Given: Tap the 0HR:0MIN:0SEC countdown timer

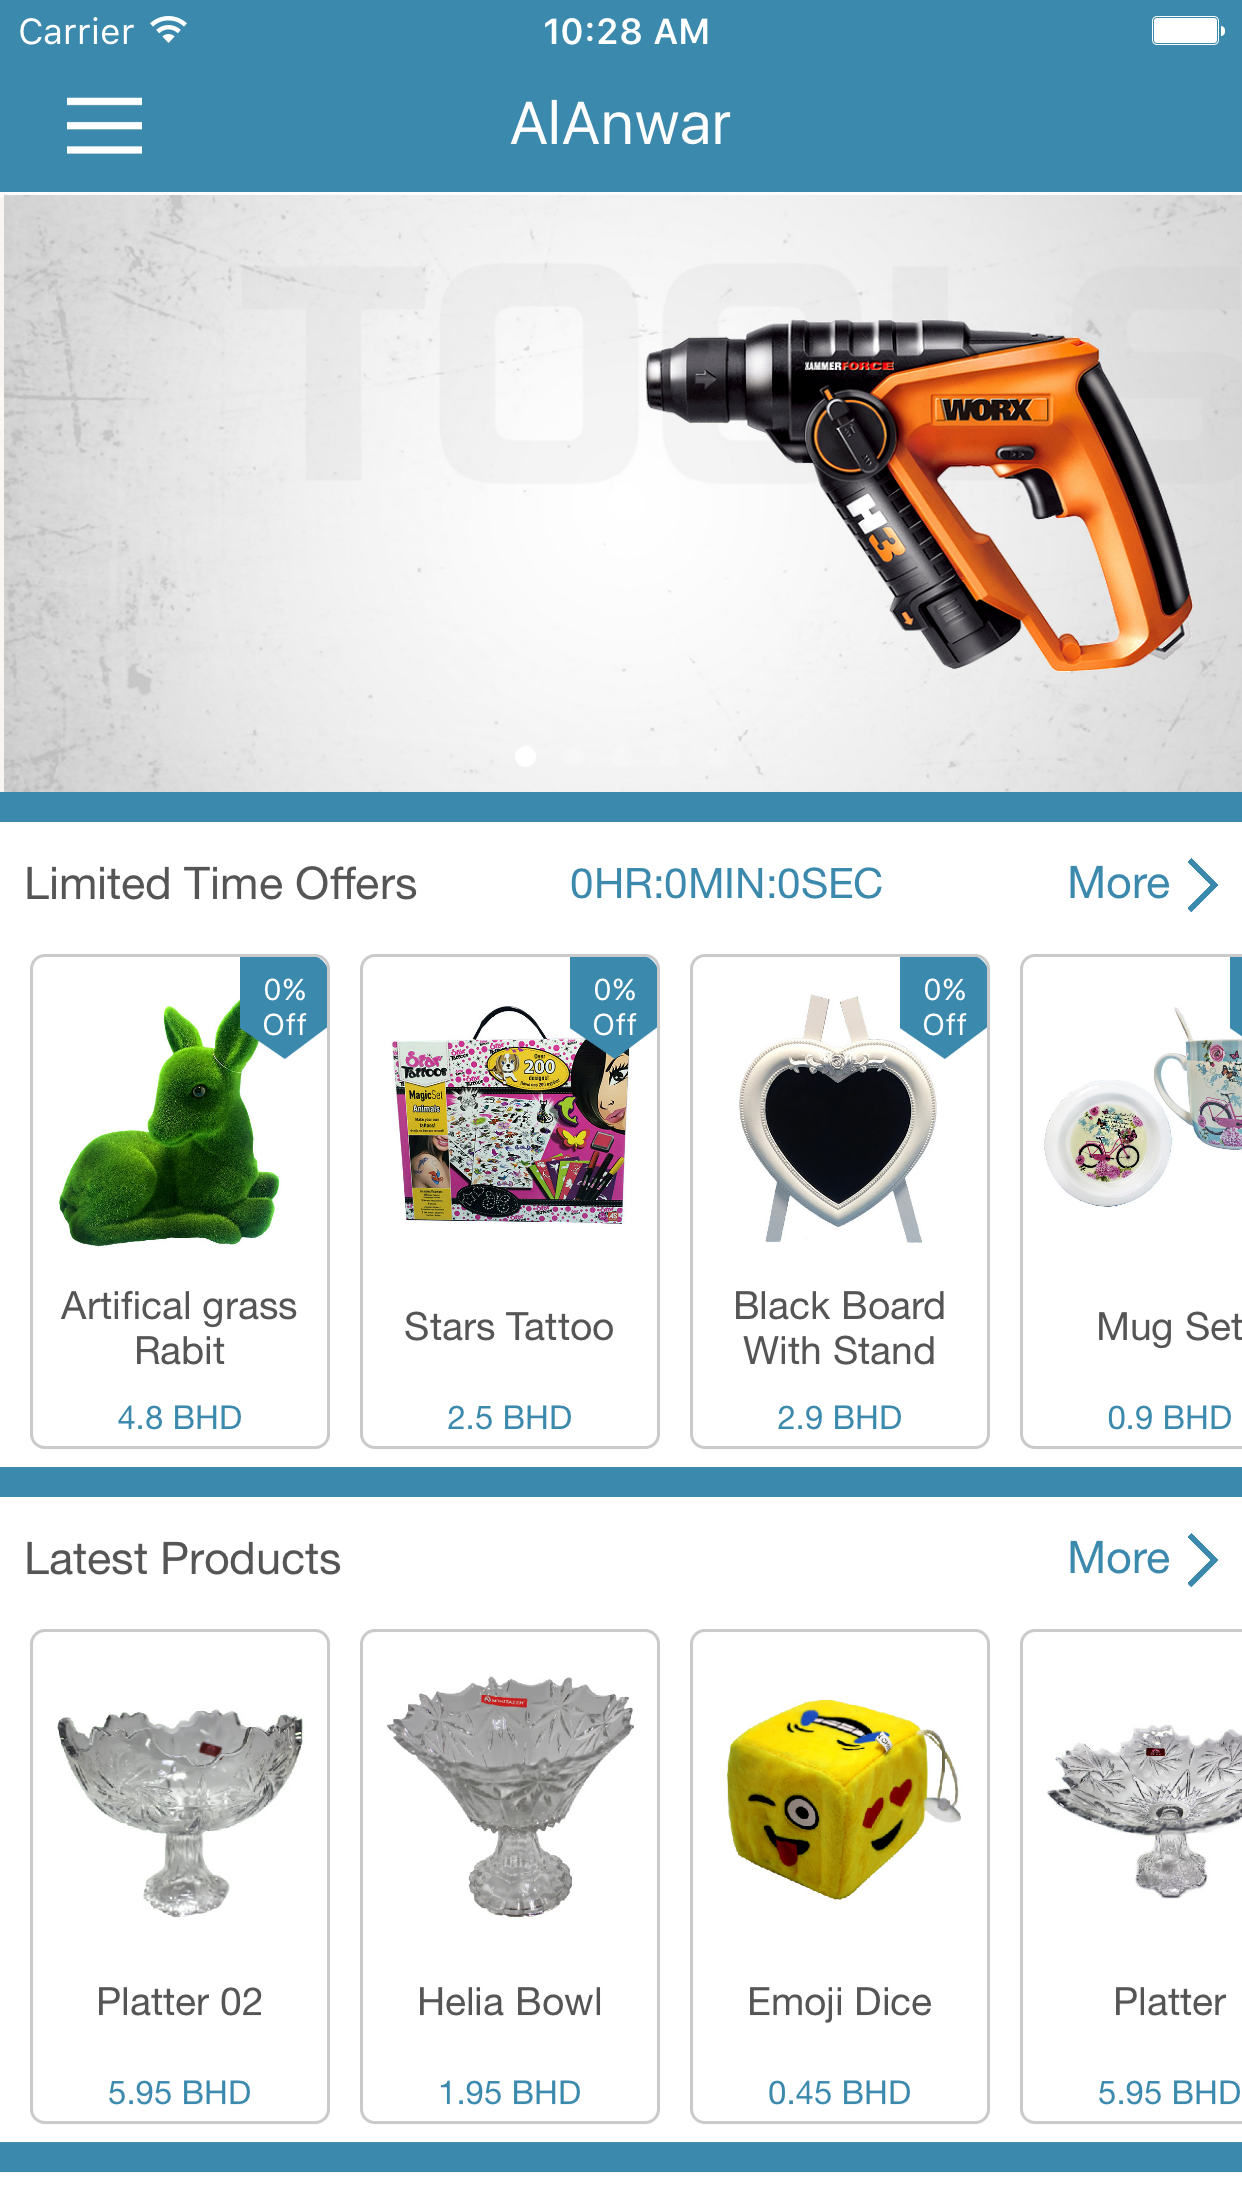Looking at the screenshot, I should [726, 884].
